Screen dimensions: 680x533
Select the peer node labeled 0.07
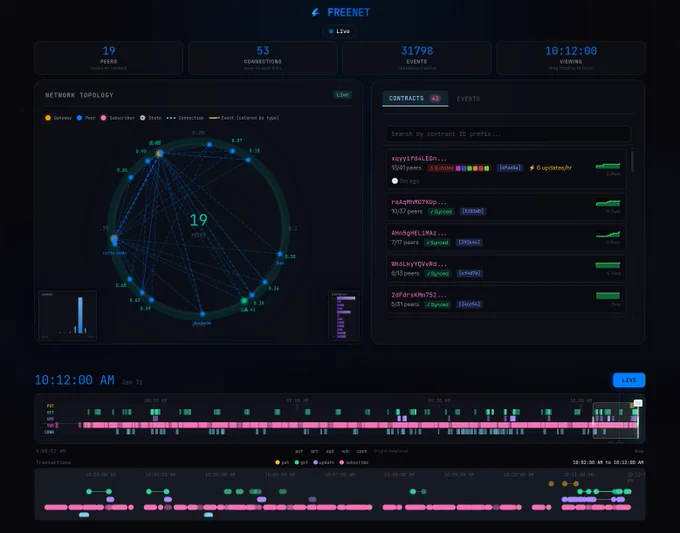coord(232,151)
